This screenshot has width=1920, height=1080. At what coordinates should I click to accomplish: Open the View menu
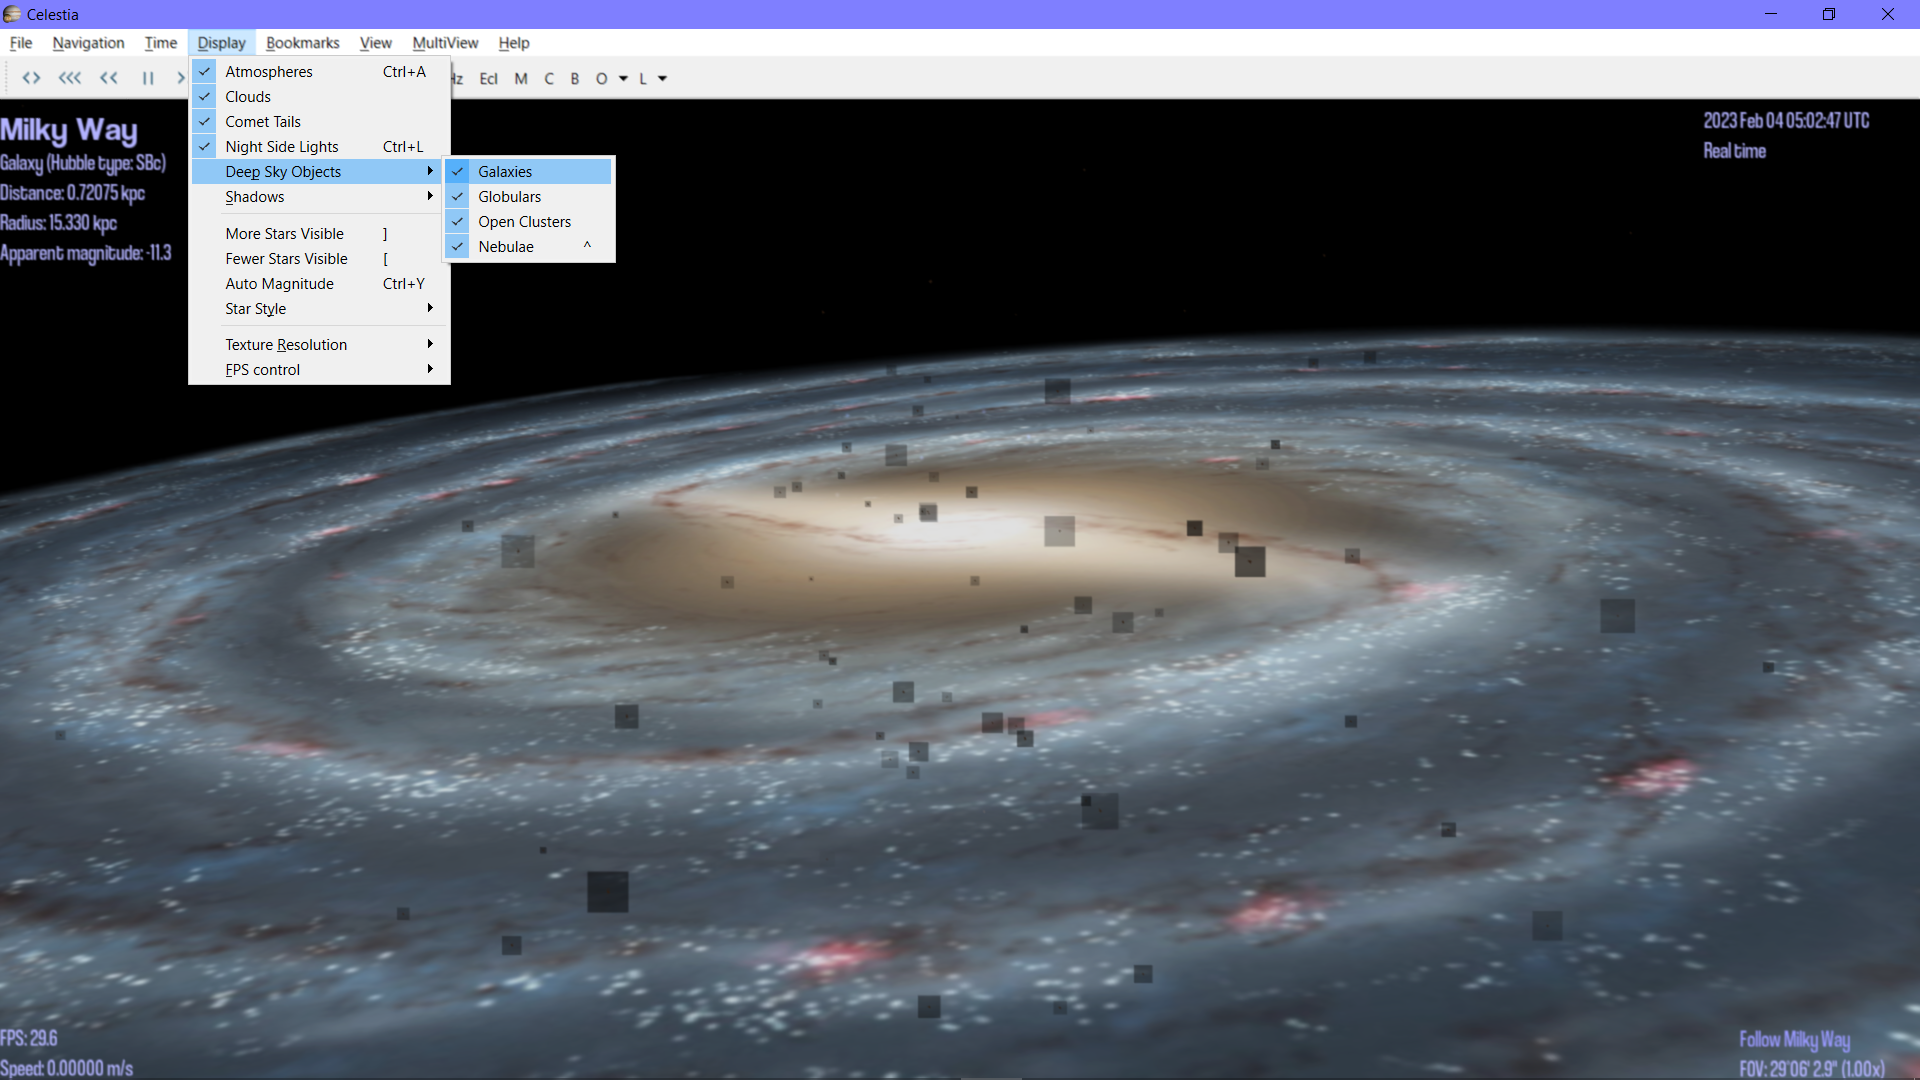coord(375,42)
